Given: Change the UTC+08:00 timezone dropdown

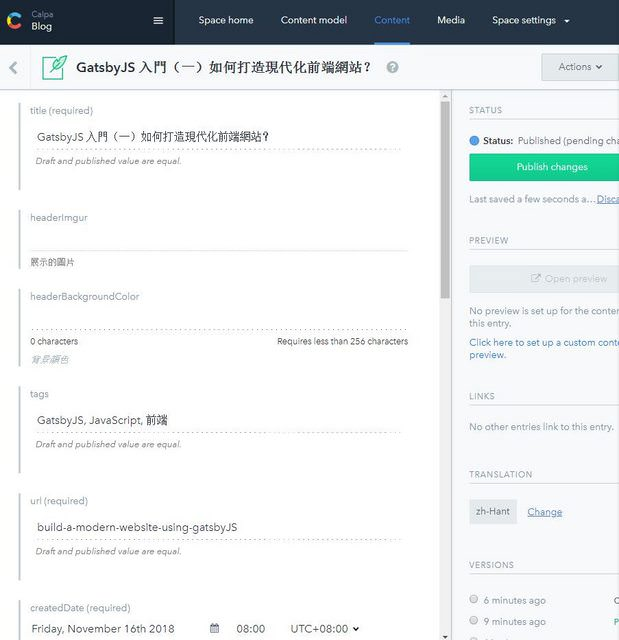Looking at the screenshot, I should (x=324, y=629).
